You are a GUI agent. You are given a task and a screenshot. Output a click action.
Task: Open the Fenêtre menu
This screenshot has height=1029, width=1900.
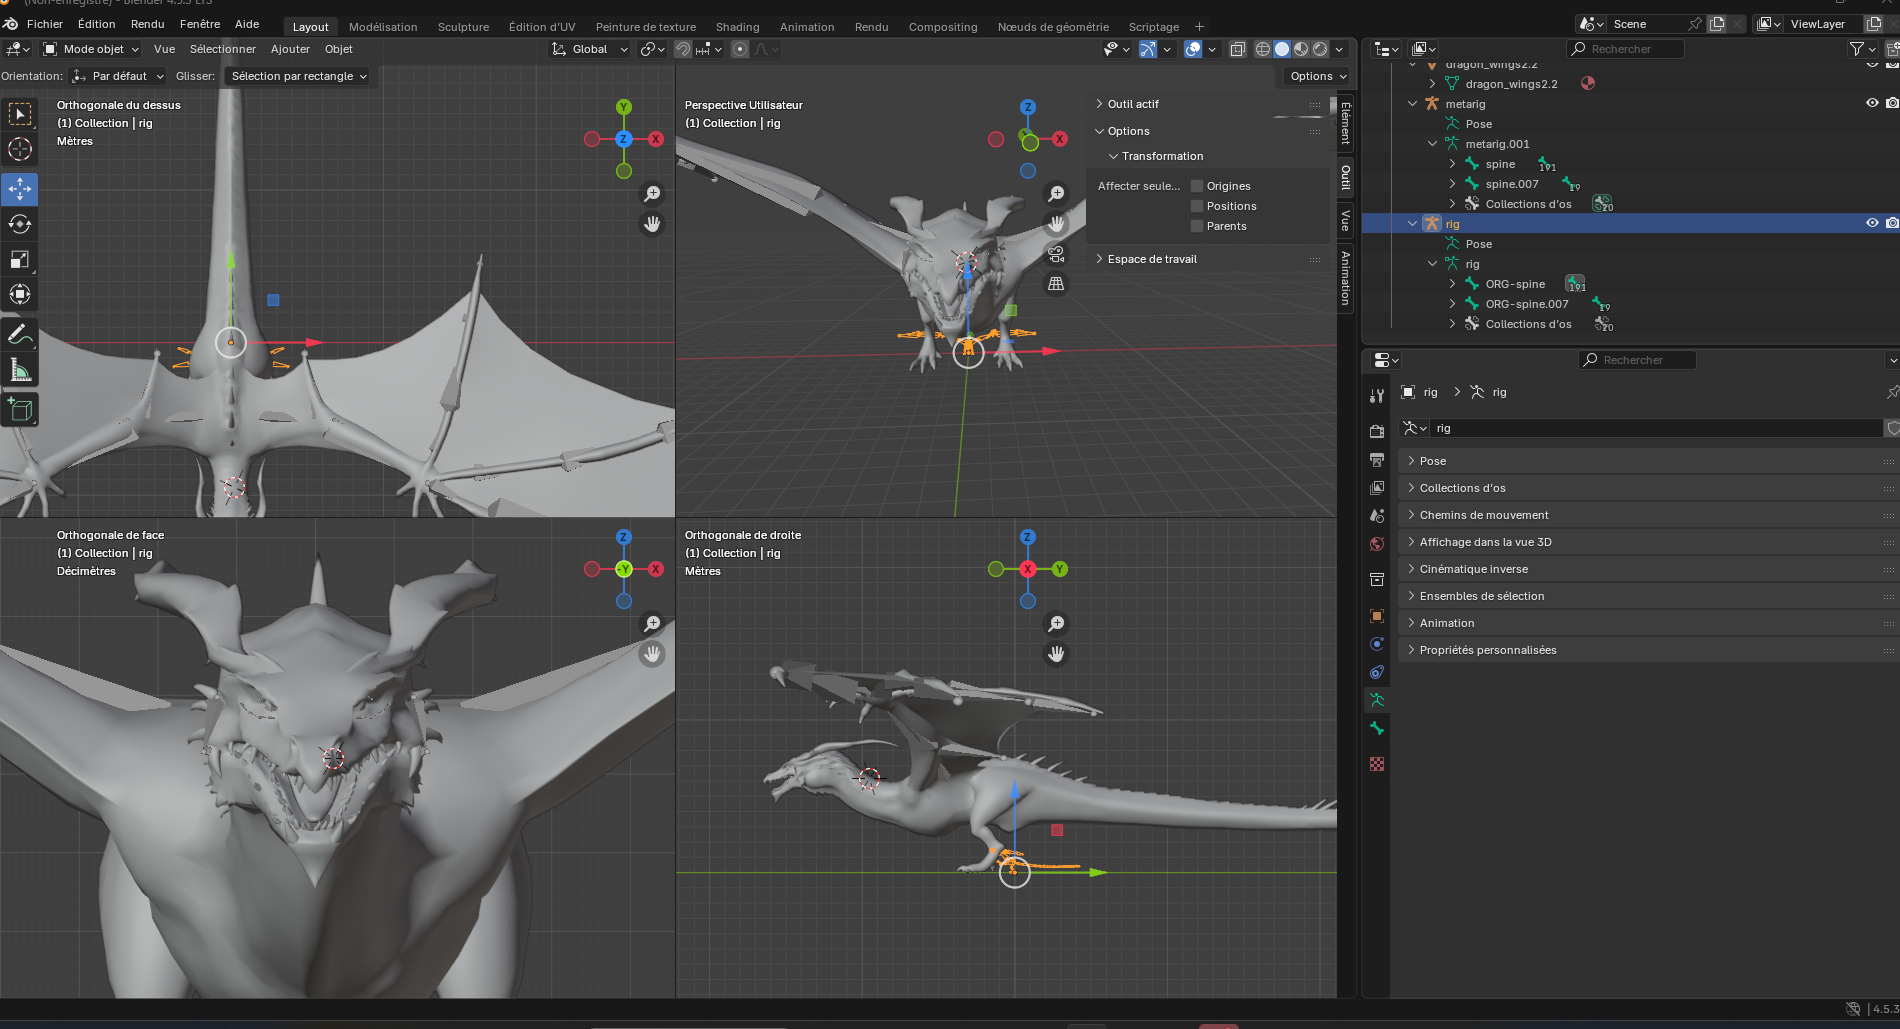[x=200, y=24]
